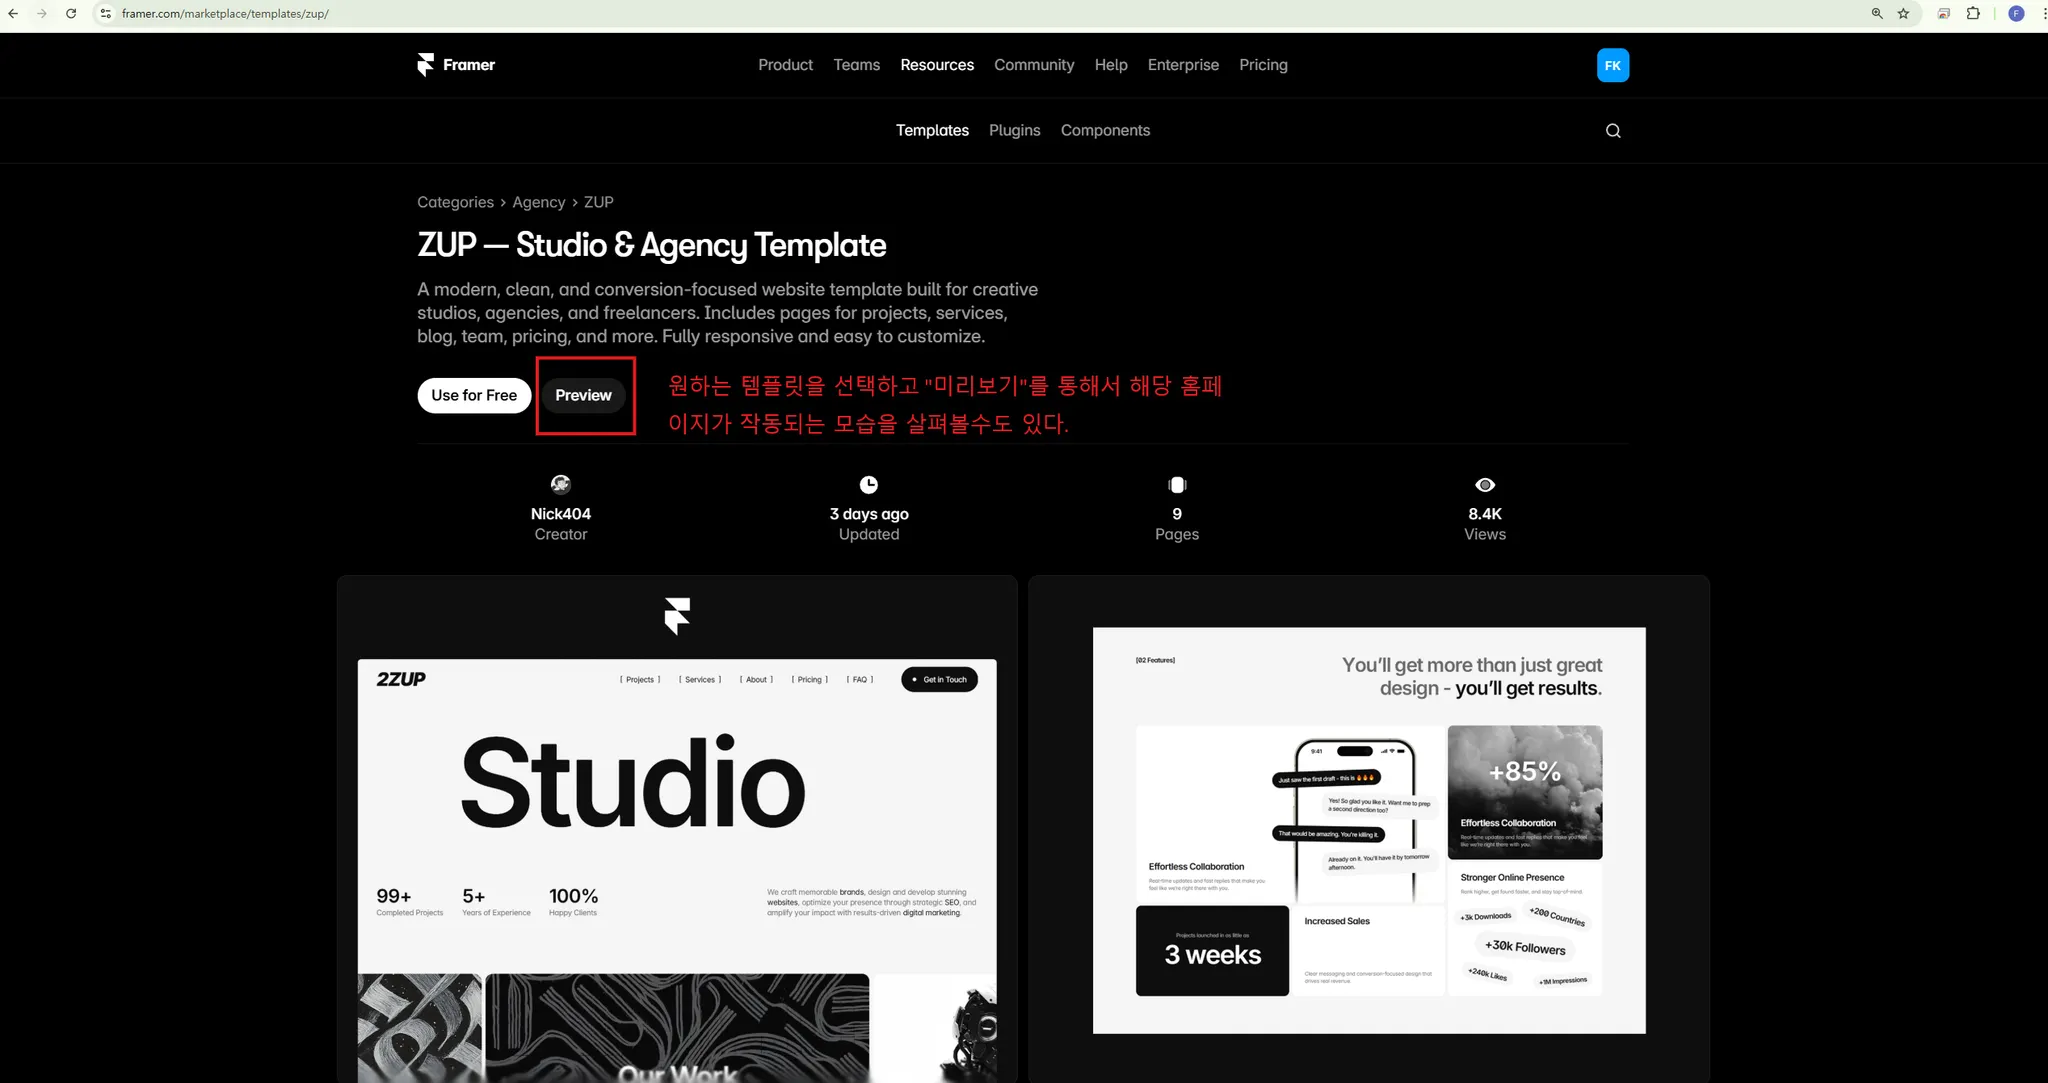Click the Nick404 creator avatar icon
The width and height of the screenshot is (2048, 1083).
[x=561, y=485]
